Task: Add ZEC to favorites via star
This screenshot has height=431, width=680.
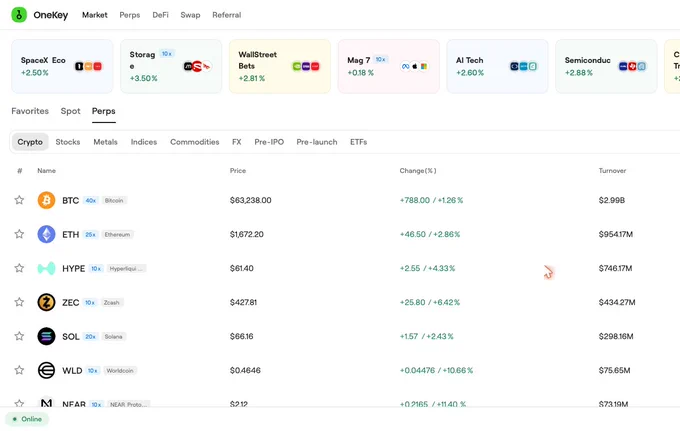Action: [x=19, y=302]
